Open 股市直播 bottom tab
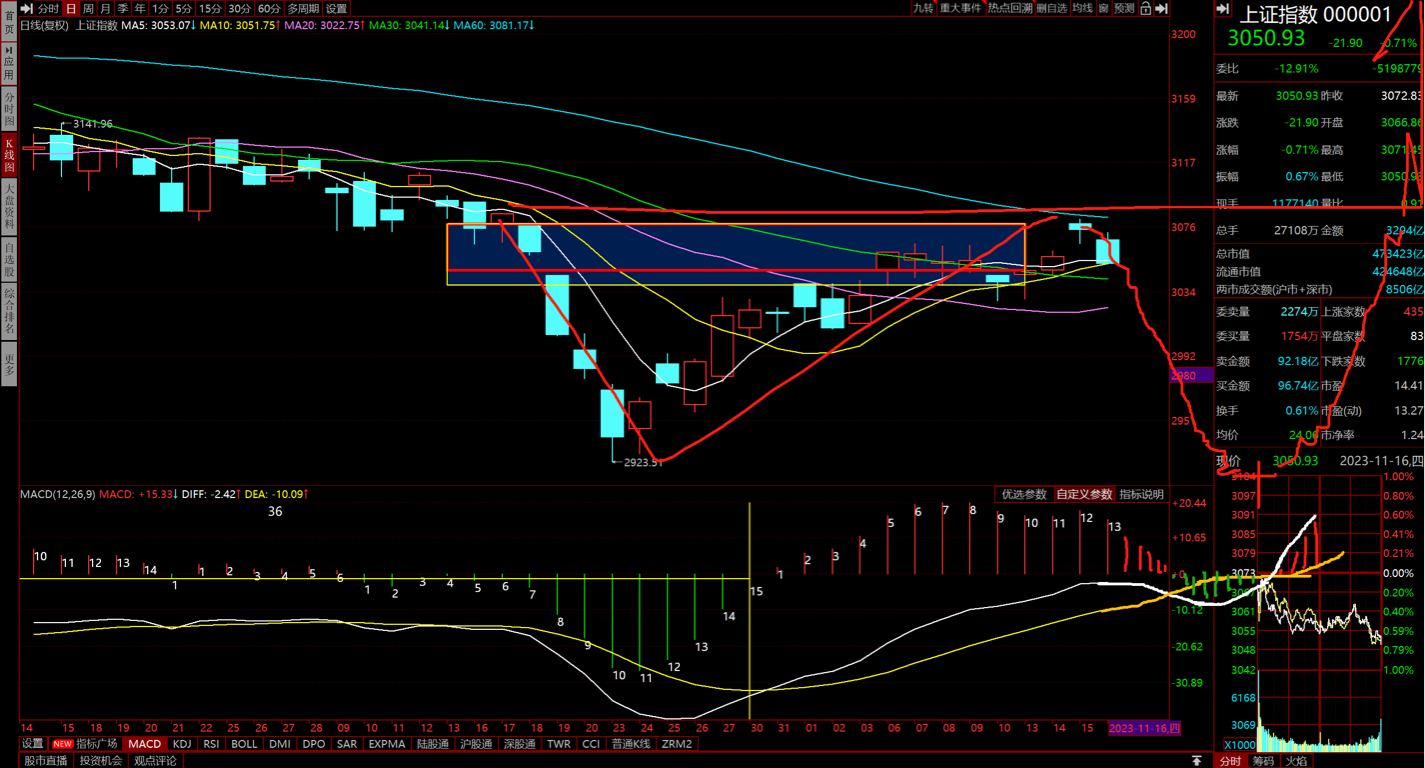The image size is (1425, 768). [x=46, y=761]
